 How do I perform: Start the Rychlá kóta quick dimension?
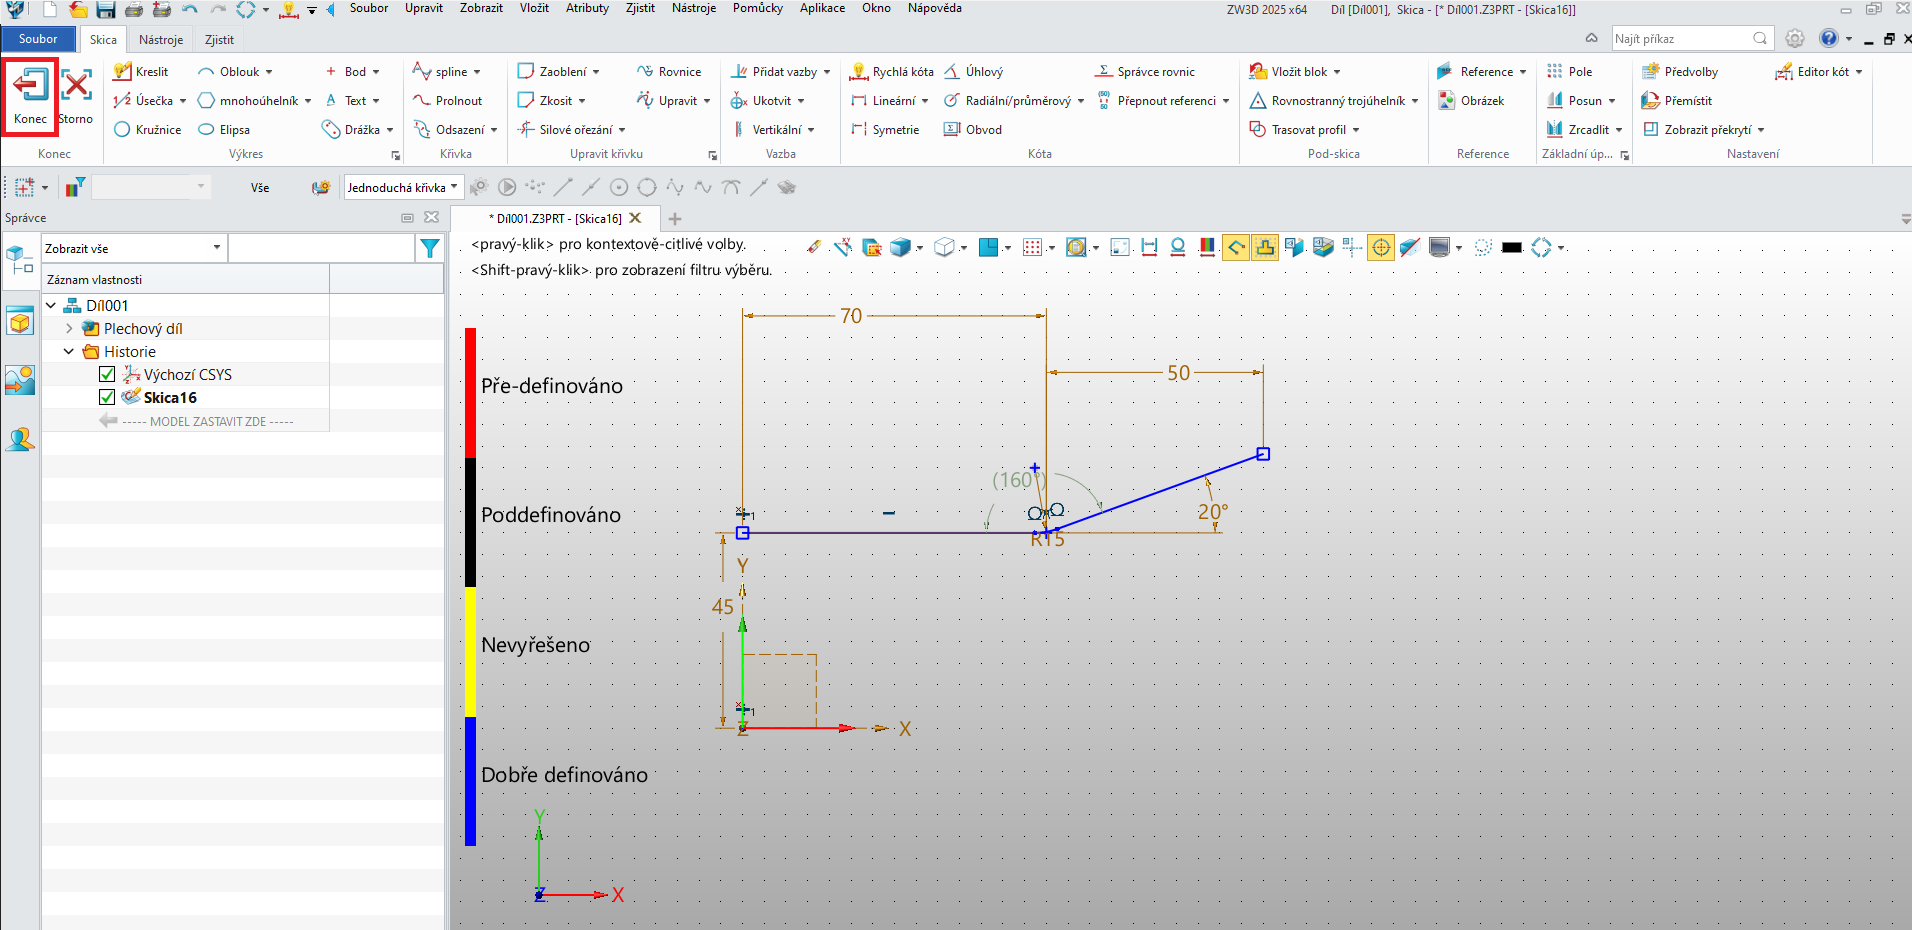click(892, 72)
